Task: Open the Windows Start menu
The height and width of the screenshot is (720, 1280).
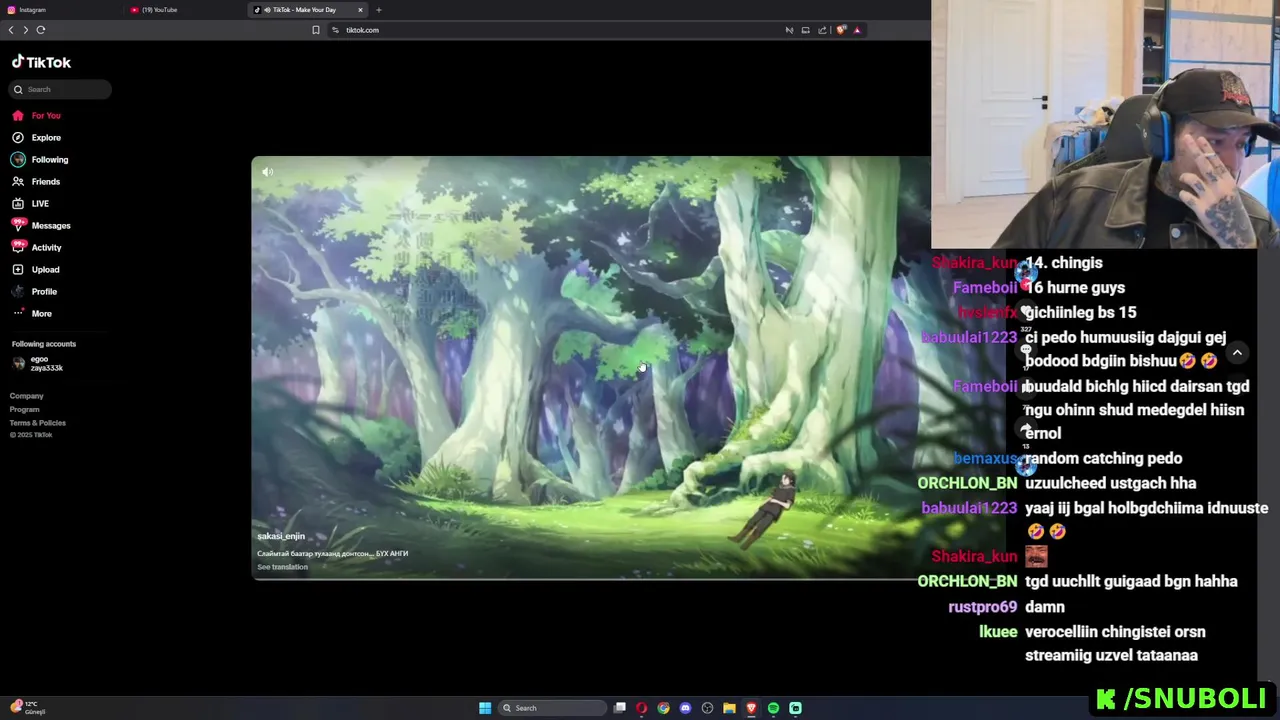Action: tap(485, 708)
